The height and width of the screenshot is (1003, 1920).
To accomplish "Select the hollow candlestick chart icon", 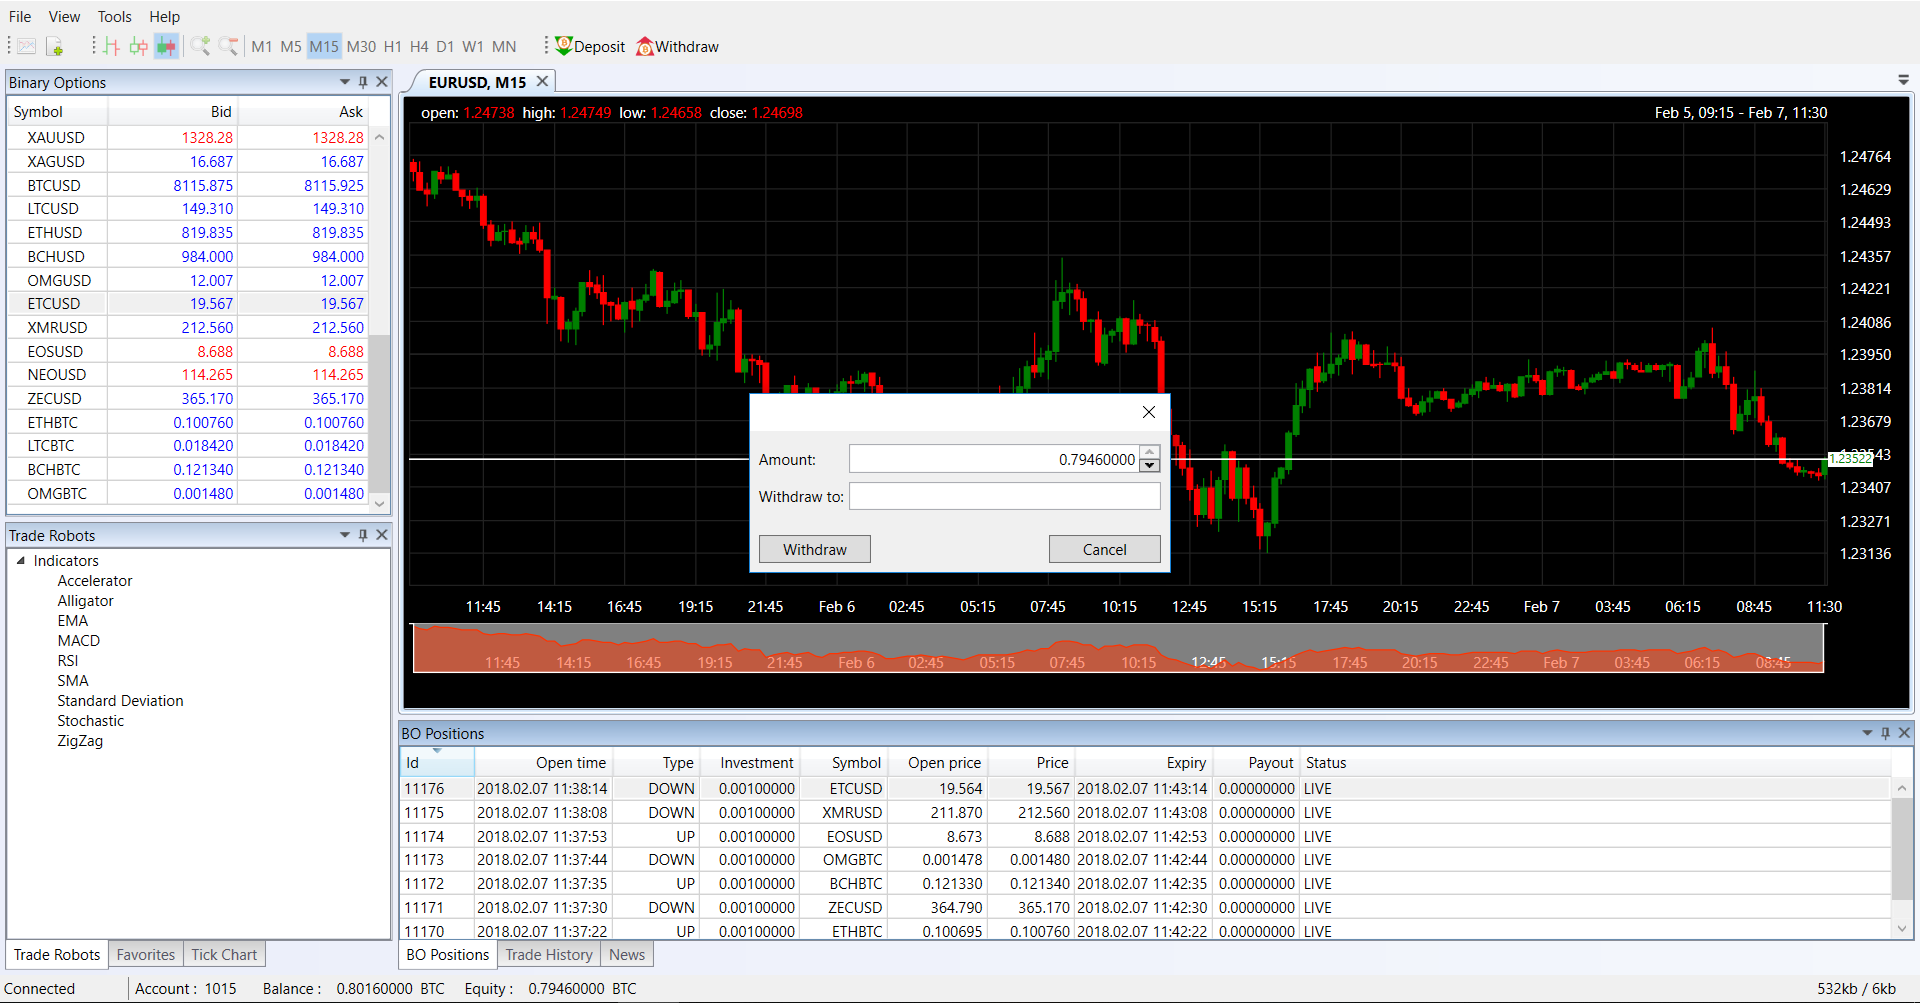I will [138, 47].
